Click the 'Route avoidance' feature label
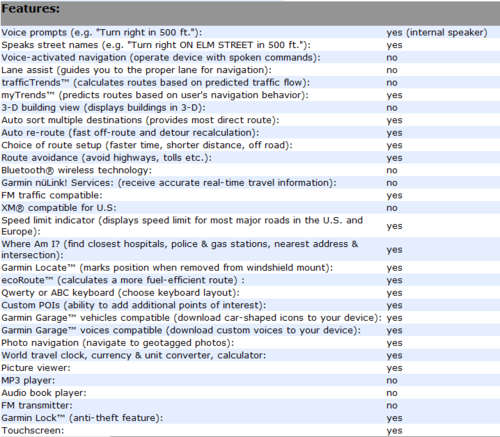The image size is (500, 437). [x=106, y=158]
